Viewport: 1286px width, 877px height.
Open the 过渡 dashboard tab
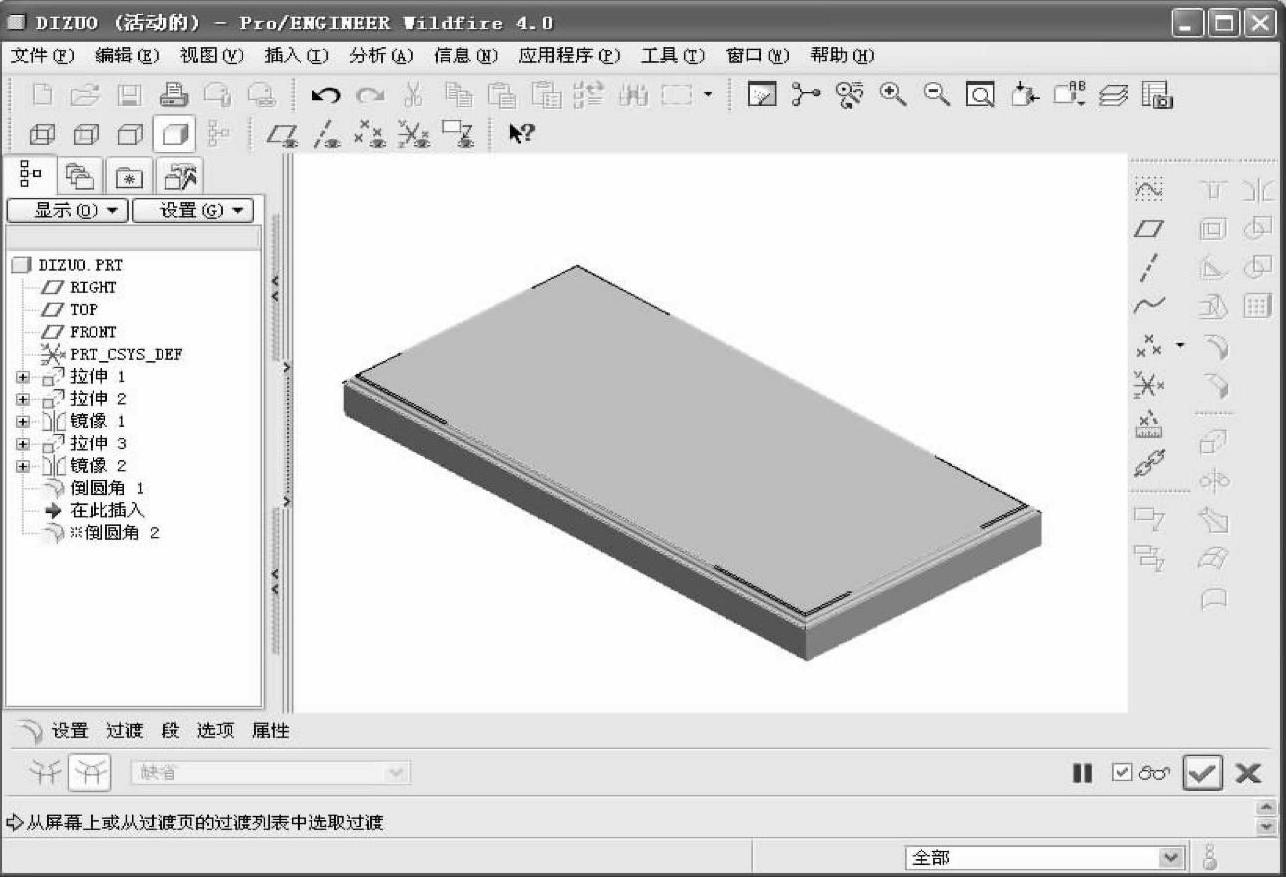point(125,731)
